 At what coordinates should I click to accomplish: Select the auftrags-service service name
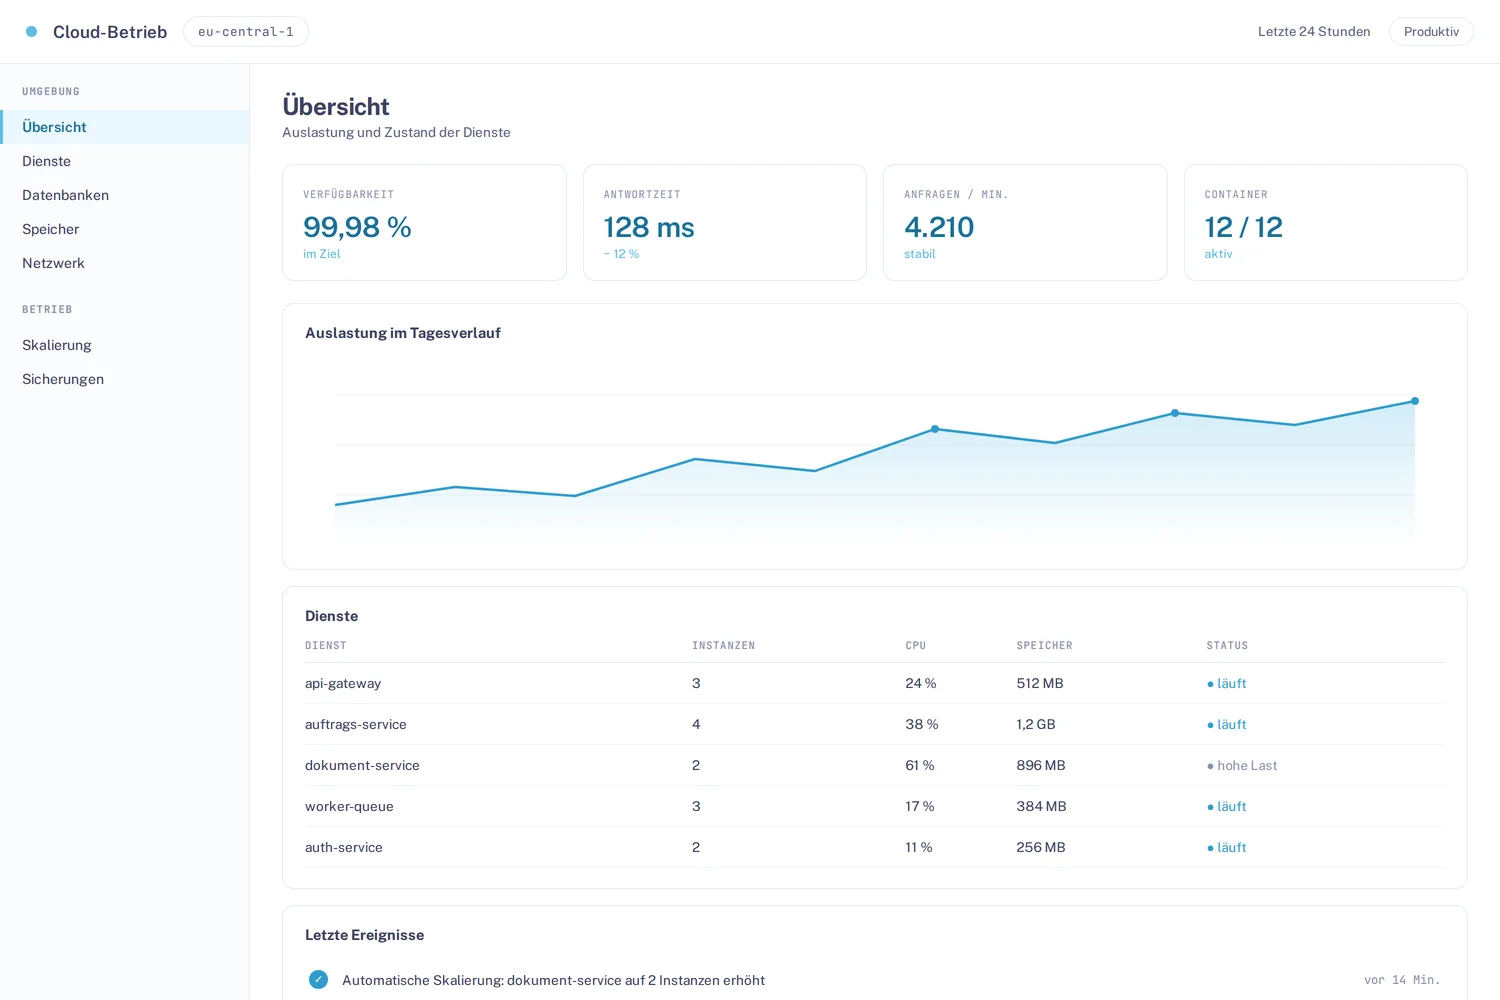[356, 725]
